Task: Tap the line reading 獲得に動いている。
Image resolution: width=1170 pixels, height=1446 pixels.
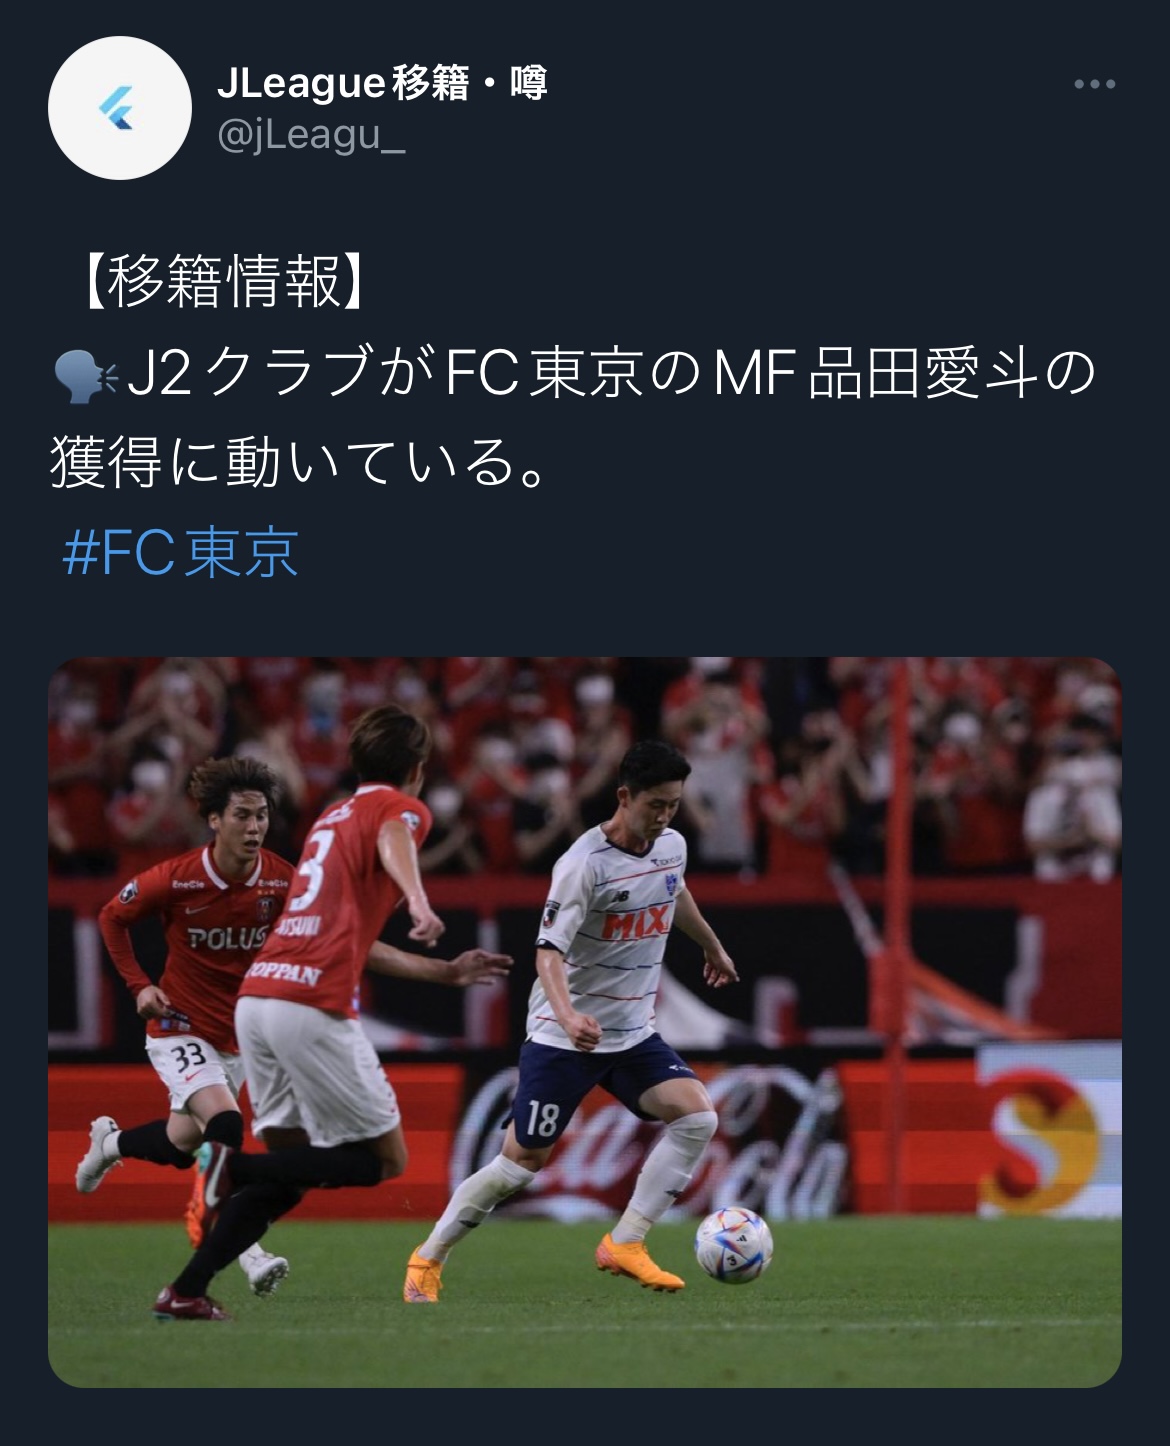Action: 298,463
